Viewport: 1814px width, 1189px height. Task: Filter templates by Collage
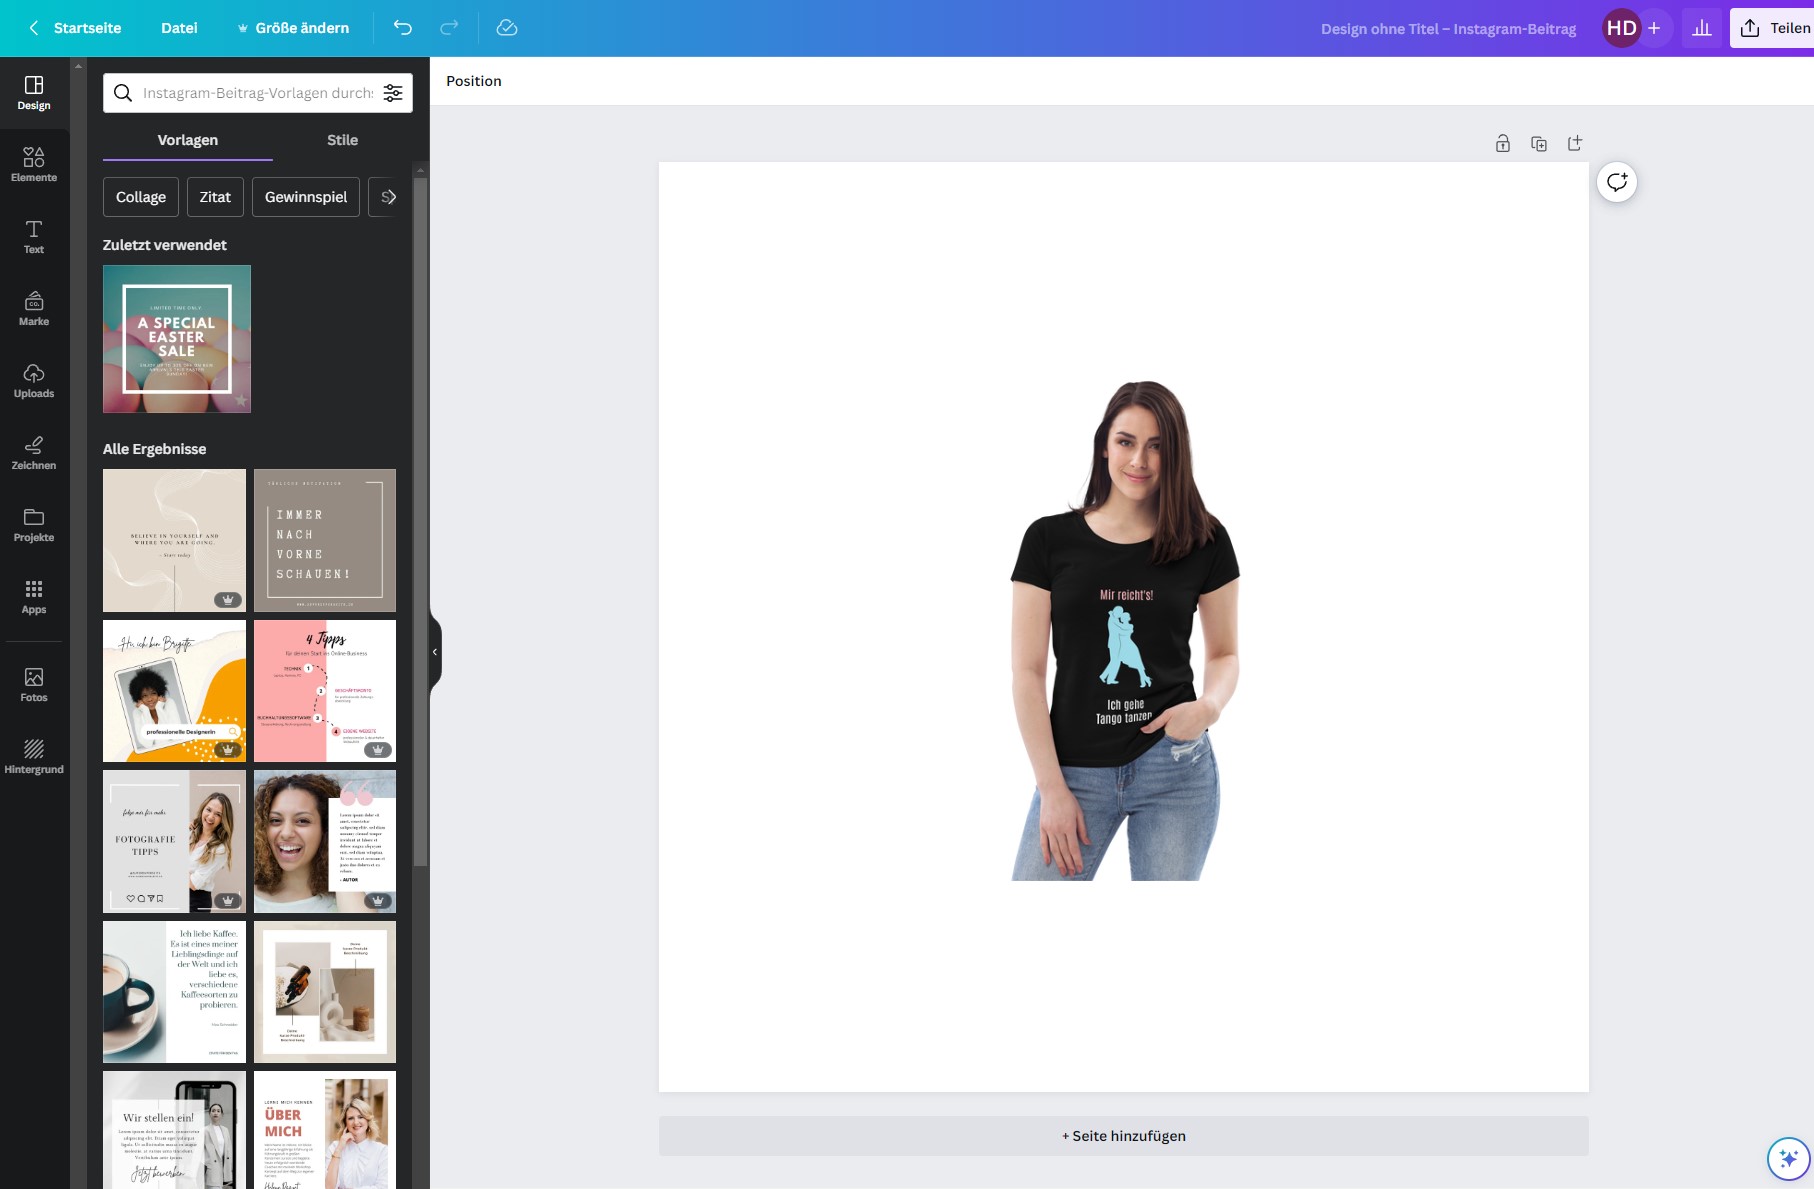click(x=141, y=197)
